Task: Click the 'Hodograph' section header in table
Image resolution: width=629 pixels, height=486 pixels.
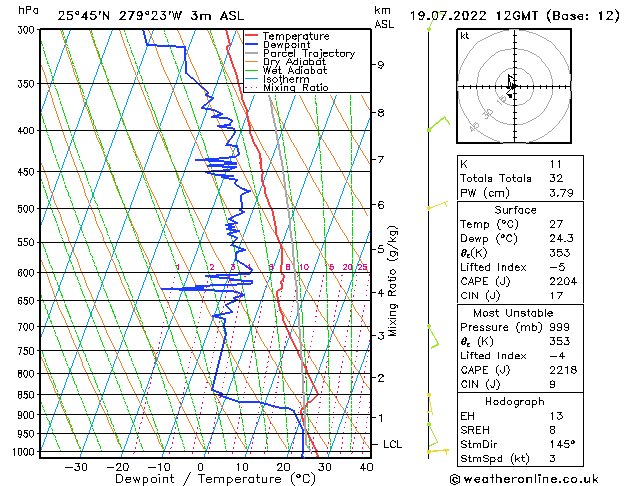Action: 515,401
